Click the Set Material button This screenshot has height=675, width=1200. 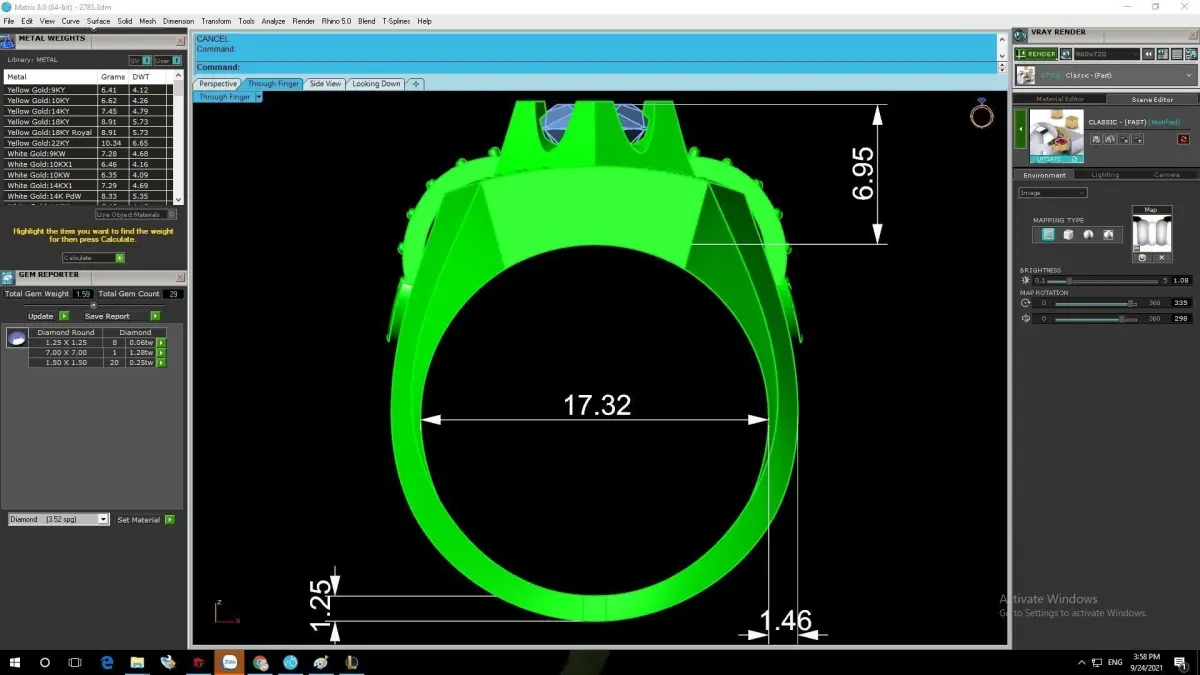[x=145, y=520]
